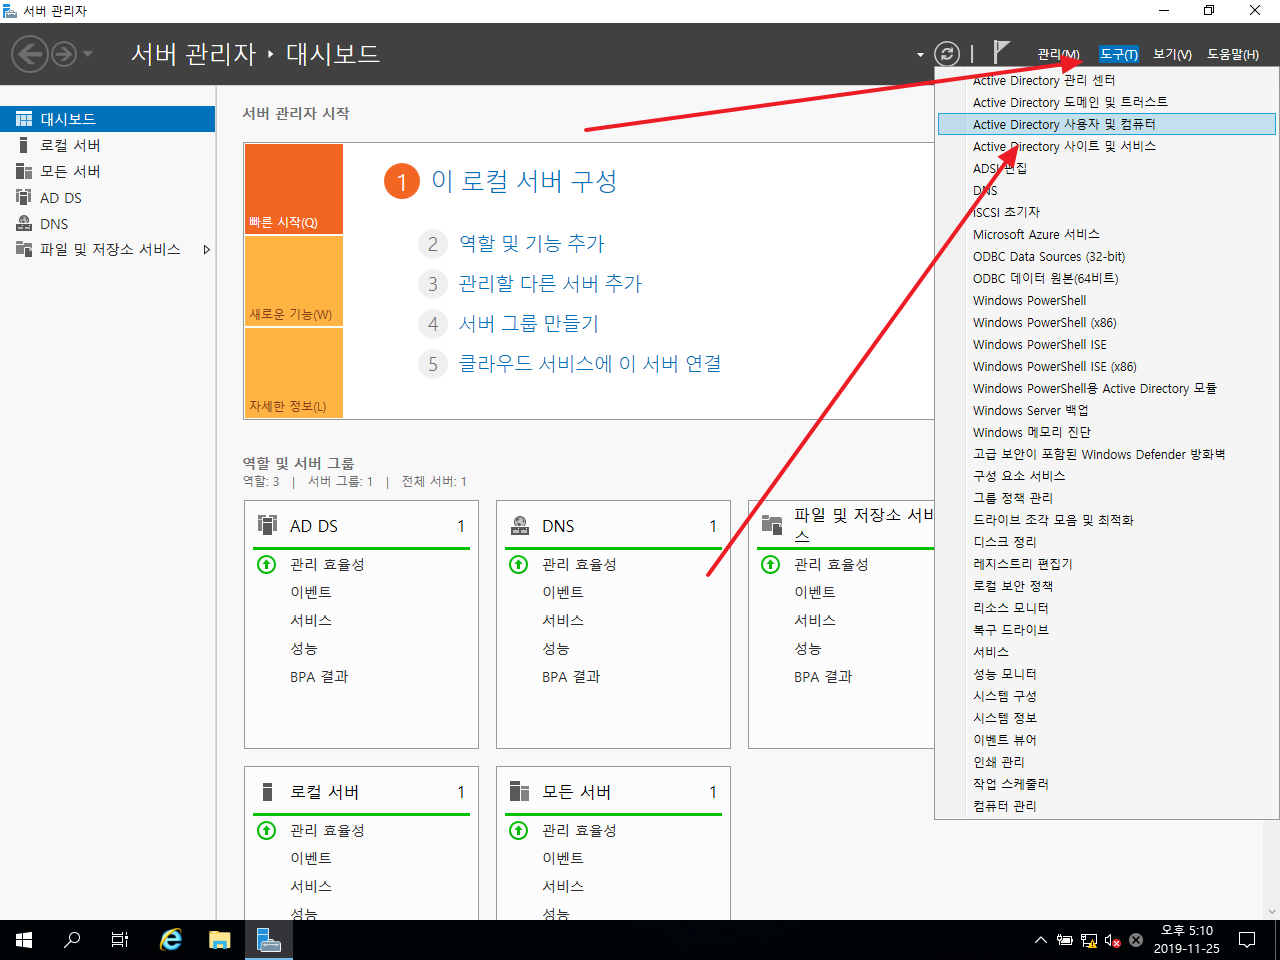Open iSCSI 초기자 from tools menu

coord(1106,212)
